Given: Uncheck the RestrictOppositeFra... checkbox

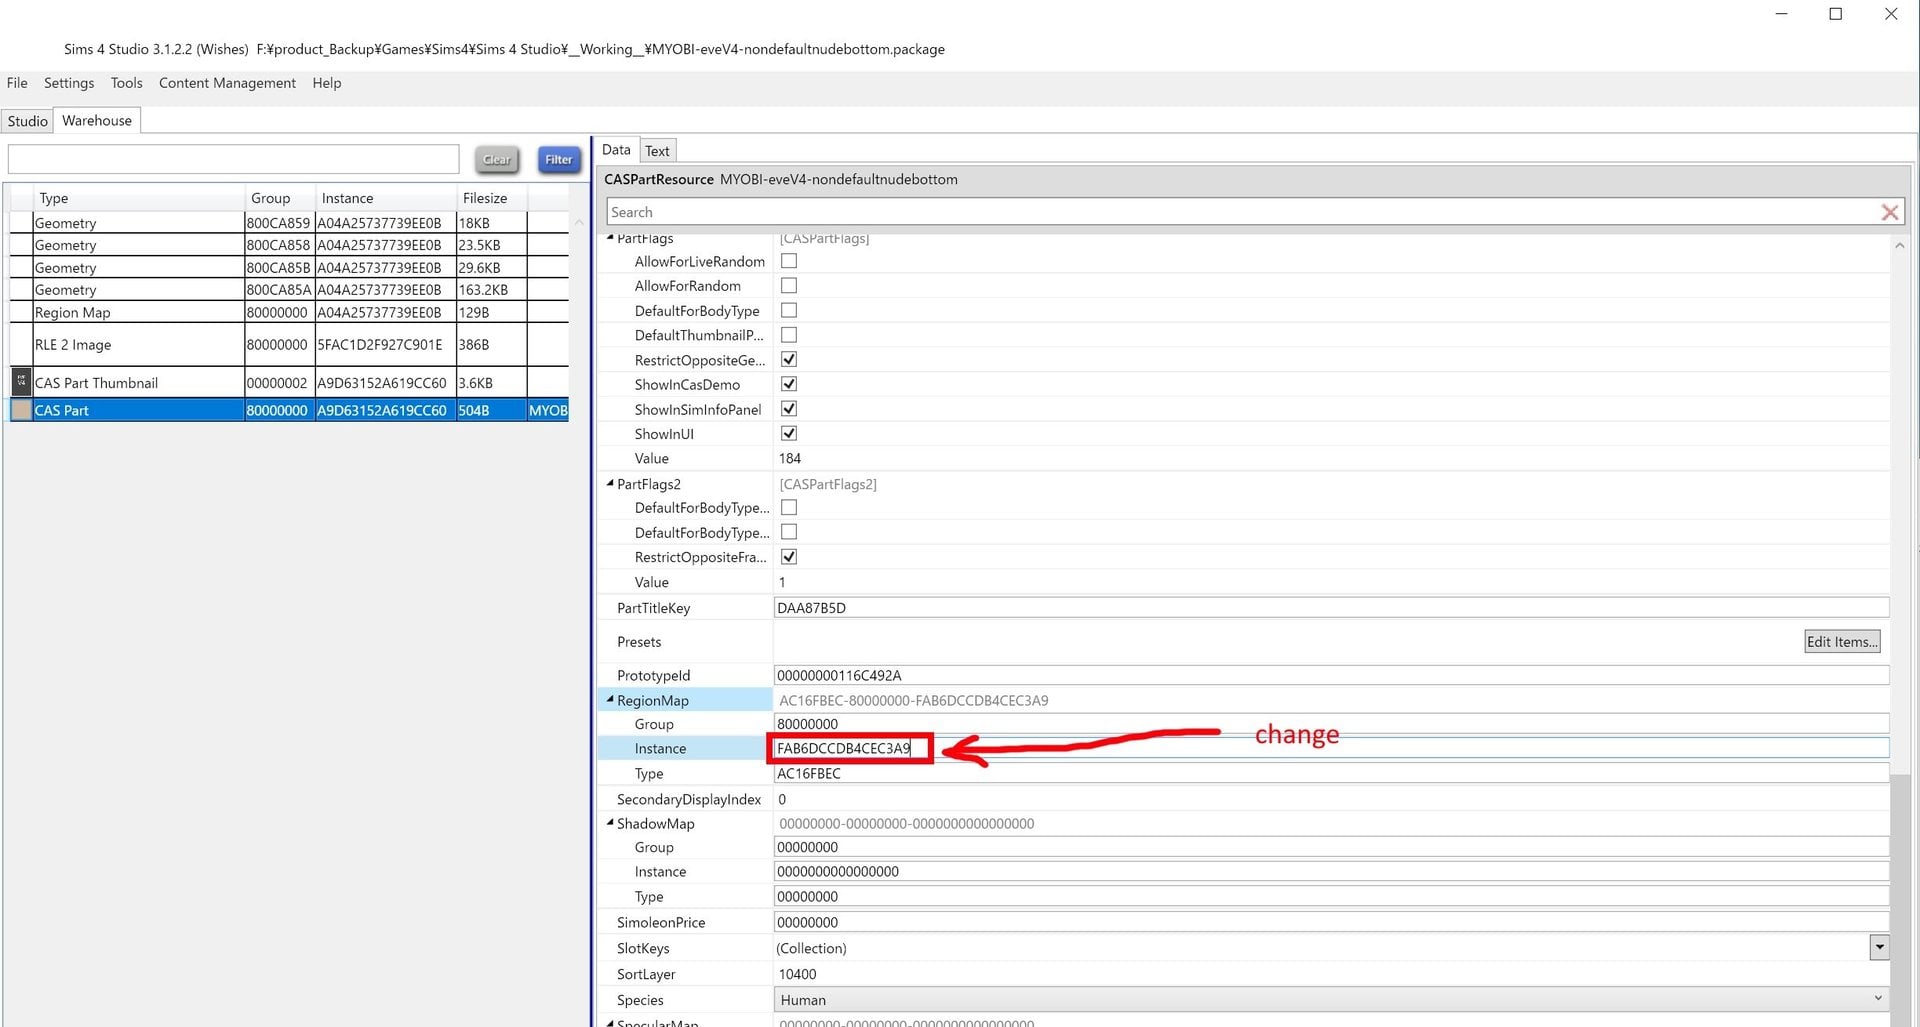Looking at the screenshot, I should pos(789,557).
